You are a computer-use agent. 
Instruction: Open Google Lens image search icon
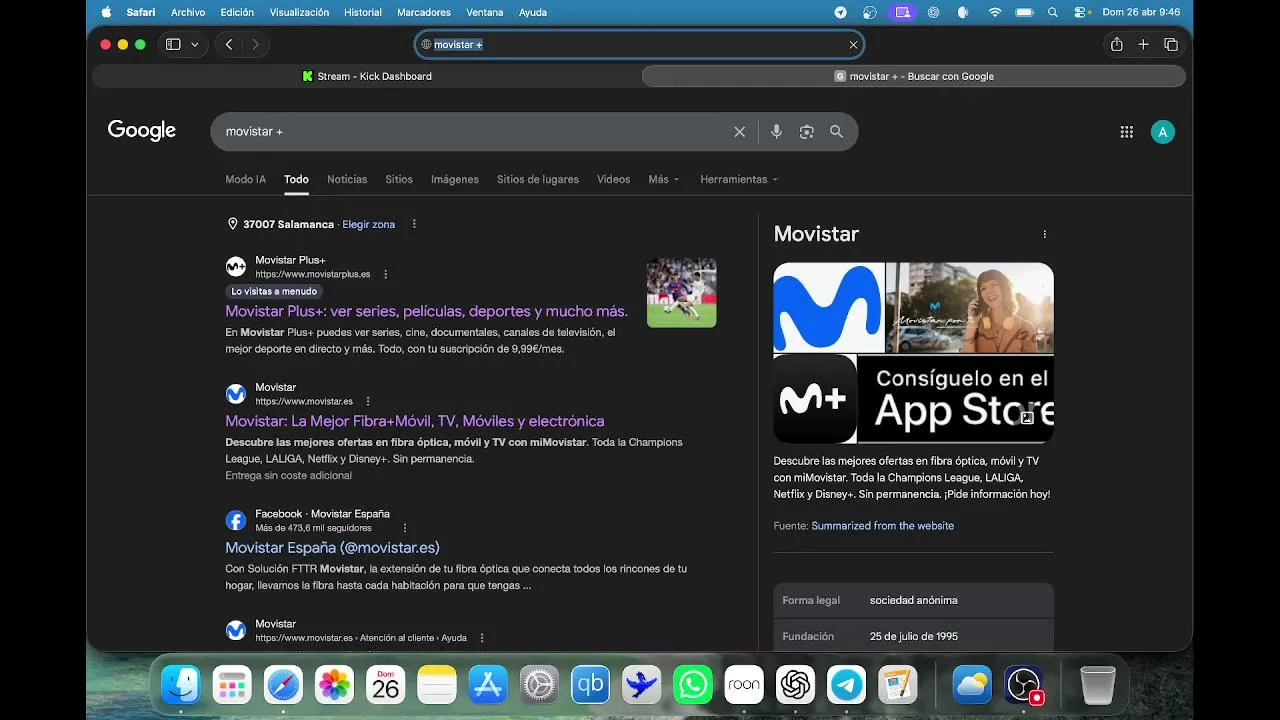click(806, 132)
